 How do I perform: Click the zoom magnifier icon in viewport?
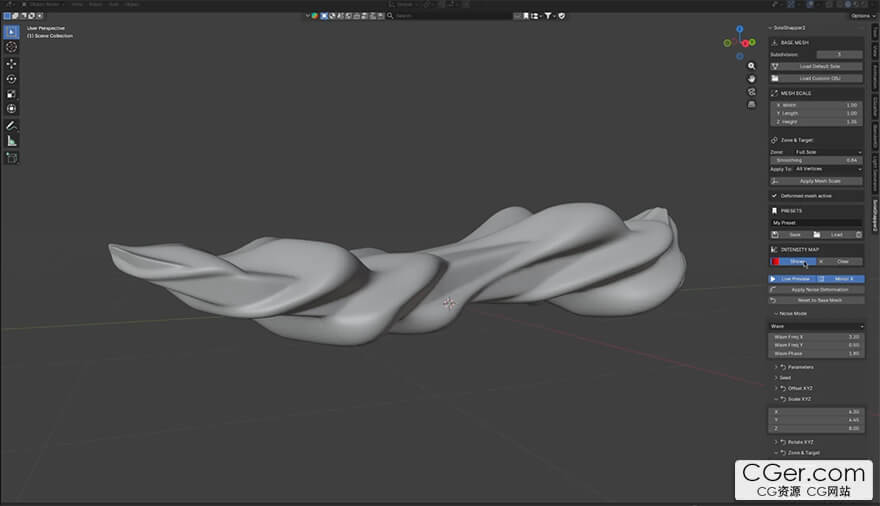point(751,65)
